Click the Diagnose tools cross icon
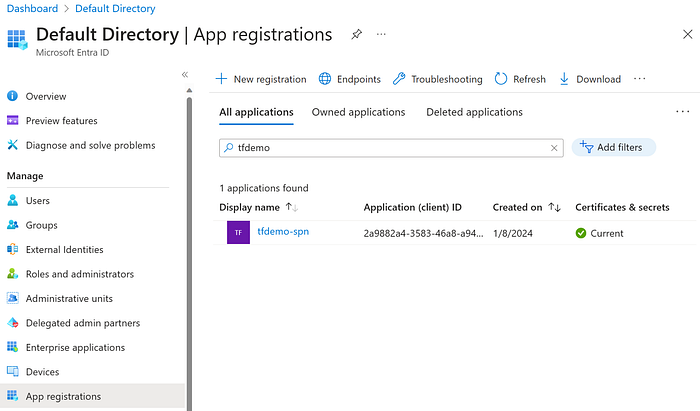This screenshot has height=411, width=700. pos(12,145)
